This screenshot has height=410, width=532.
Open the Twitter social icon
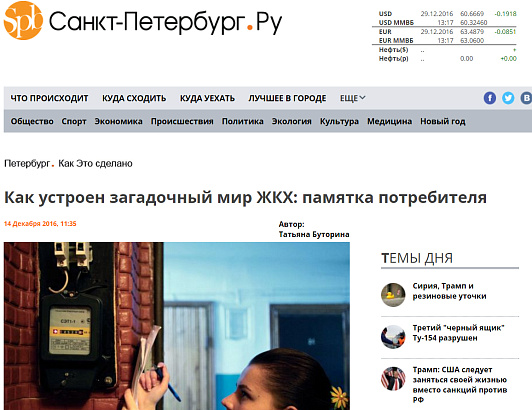point(508,98)
